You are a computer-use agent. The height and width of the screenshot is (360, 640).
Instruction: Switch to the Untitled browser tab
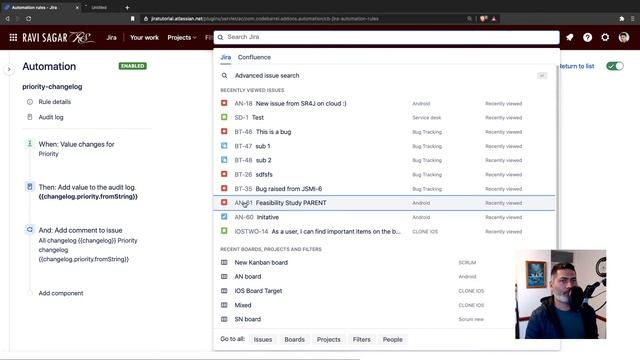click(99, 7)
